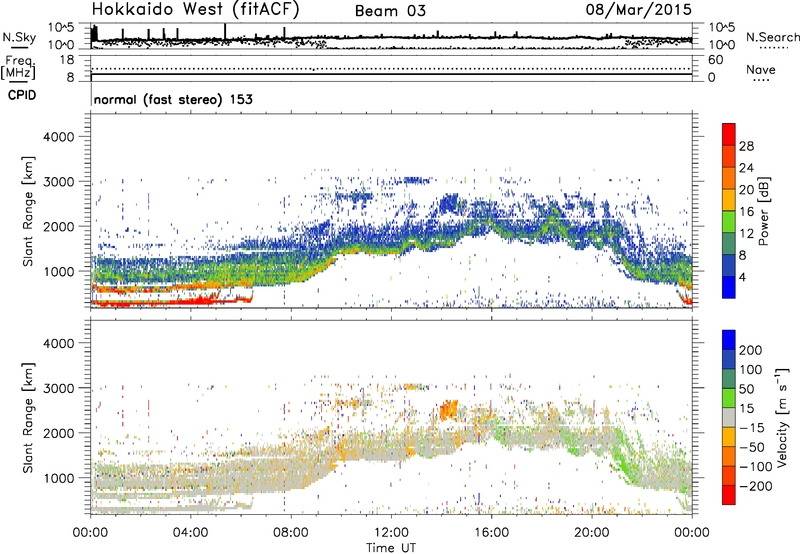Click the '12:00' time axis tick label

click(x=391, y=533)
